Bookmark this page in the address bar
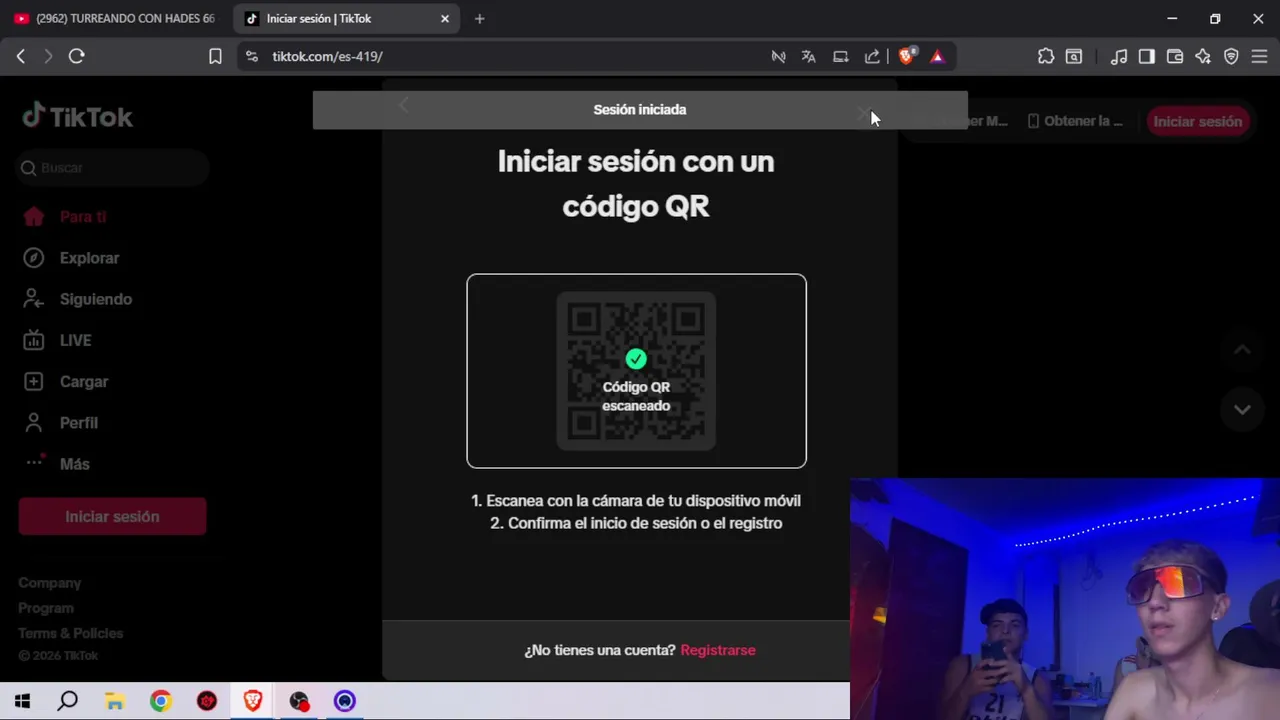 pos(215,57)
